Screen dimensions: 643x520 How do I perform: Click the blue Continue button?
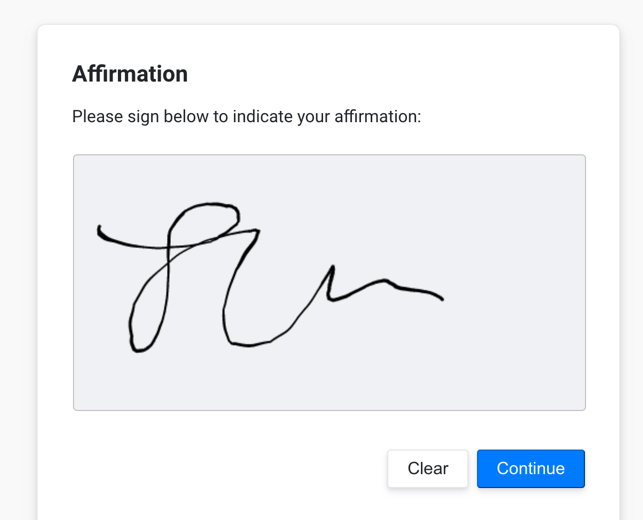531,468
